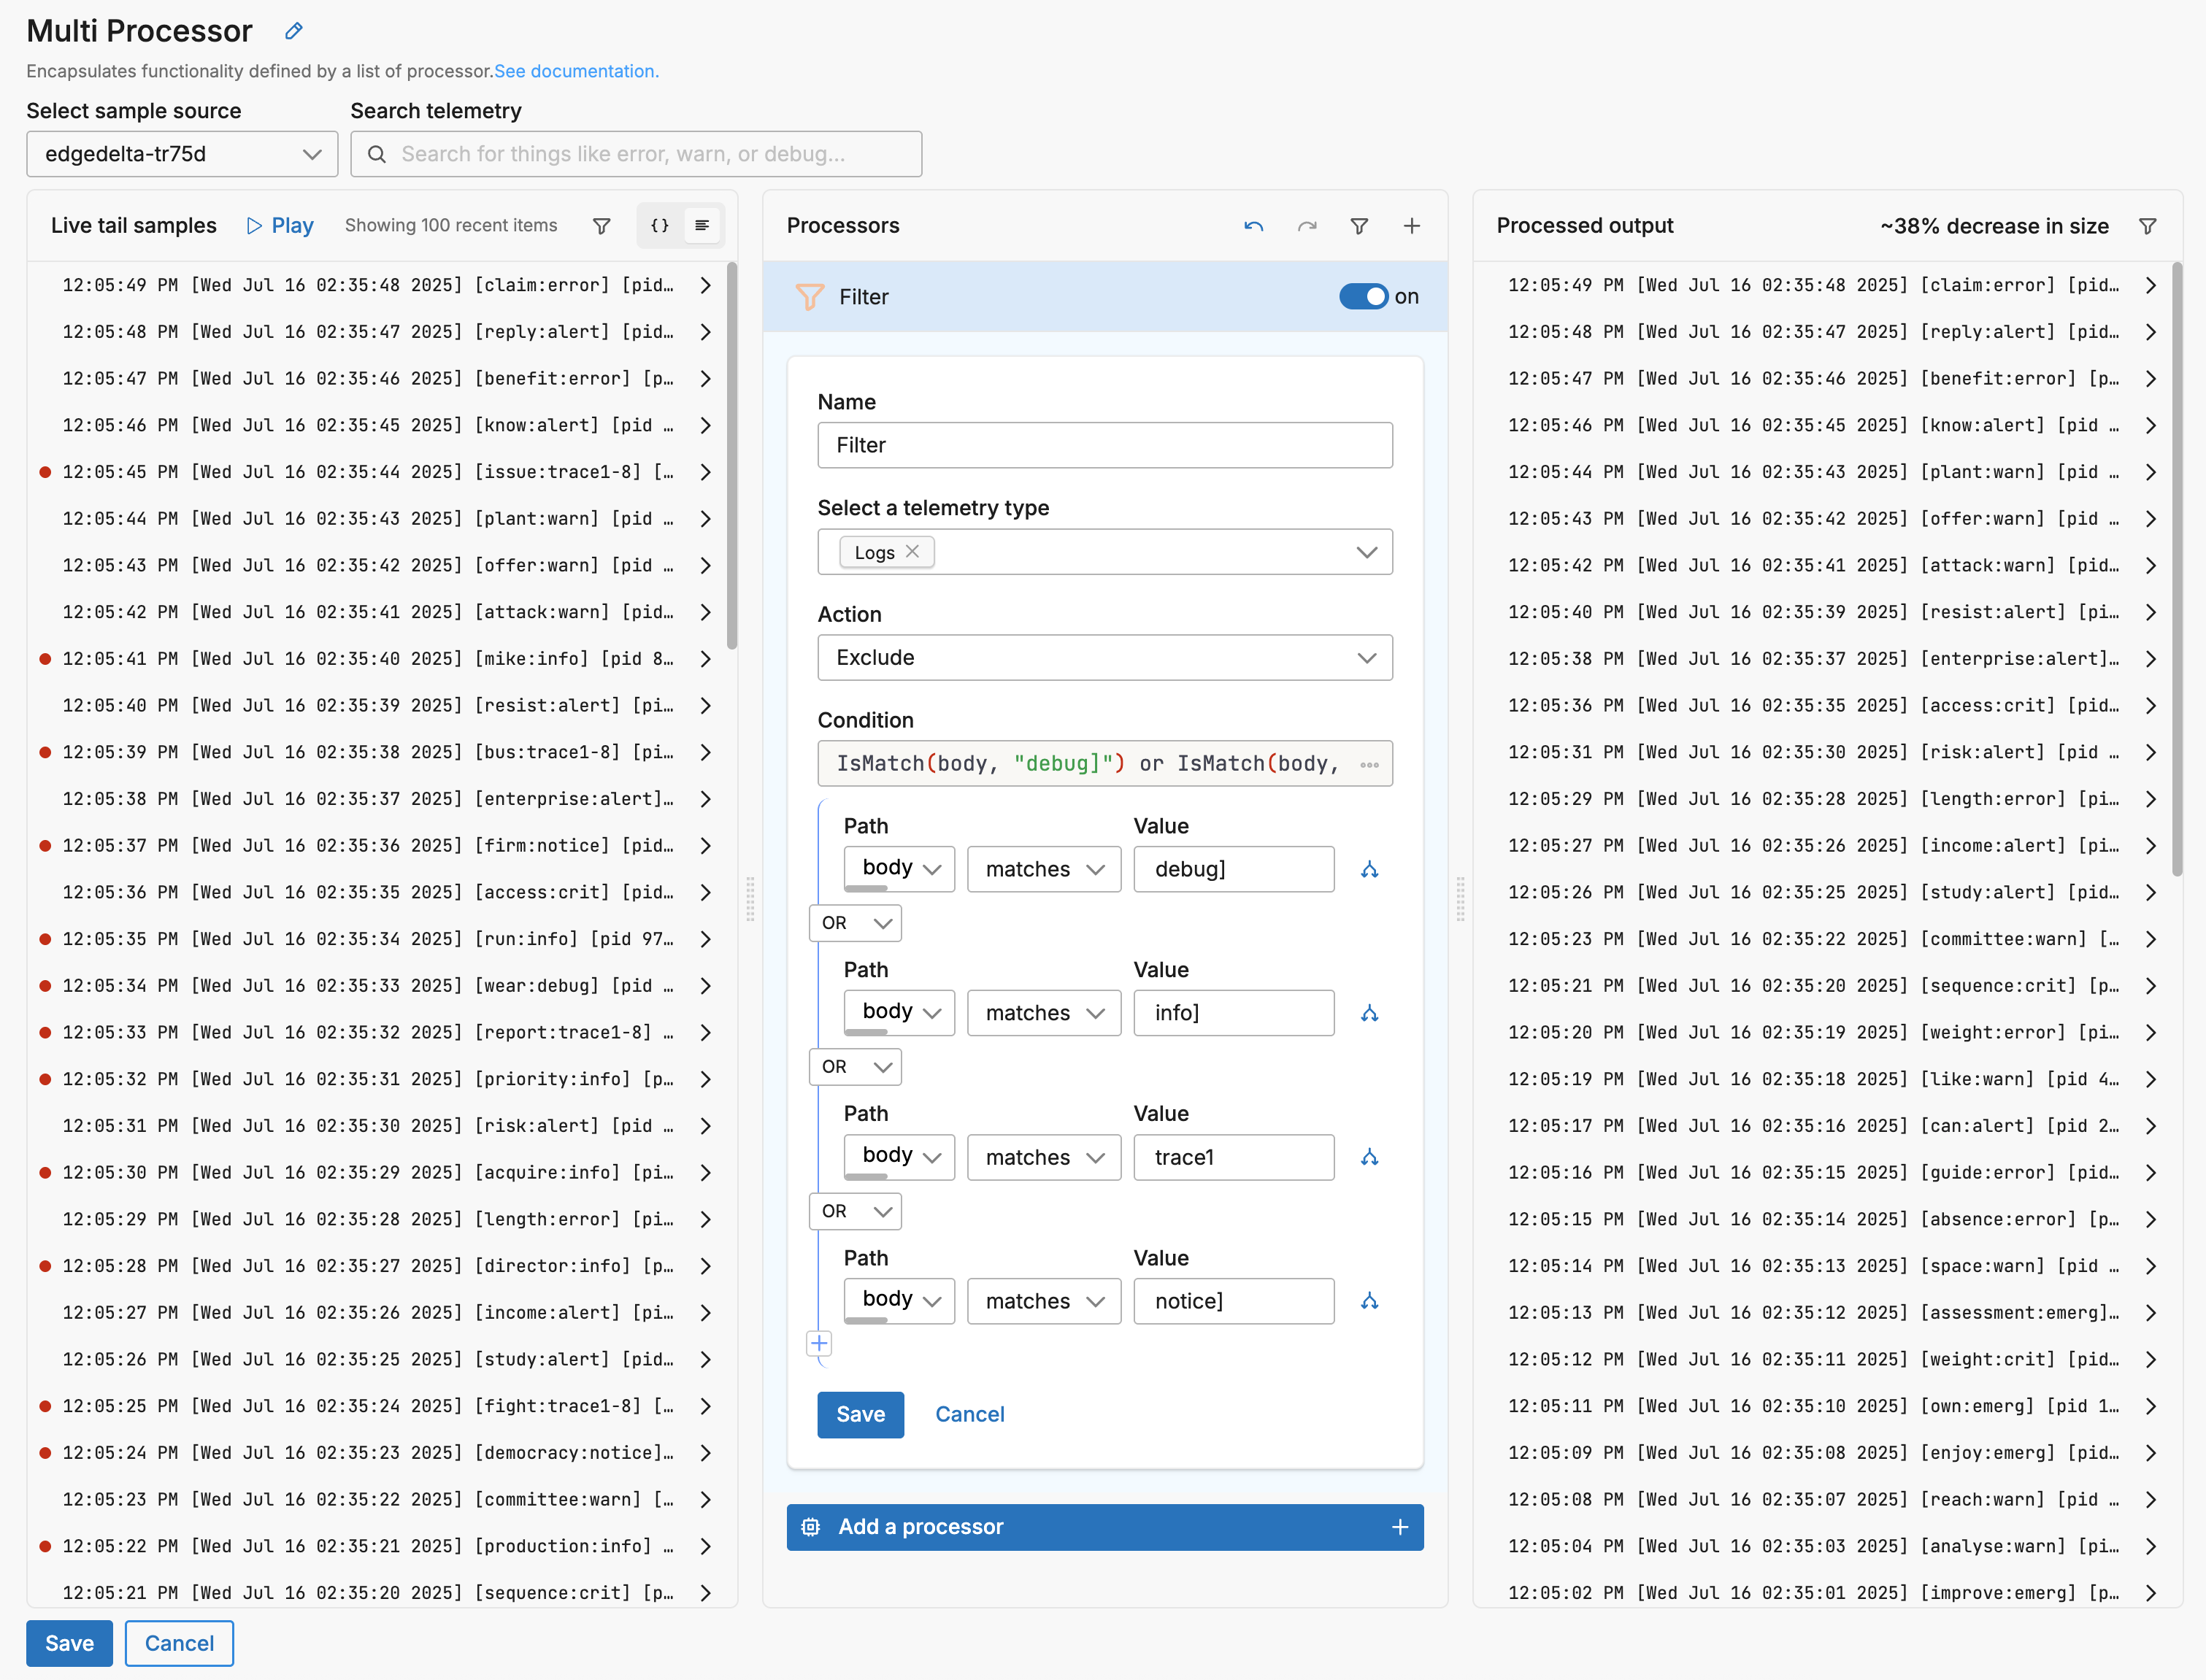
Task: Open the body path dropdown for debug] row
Action: tap(899, 869)
